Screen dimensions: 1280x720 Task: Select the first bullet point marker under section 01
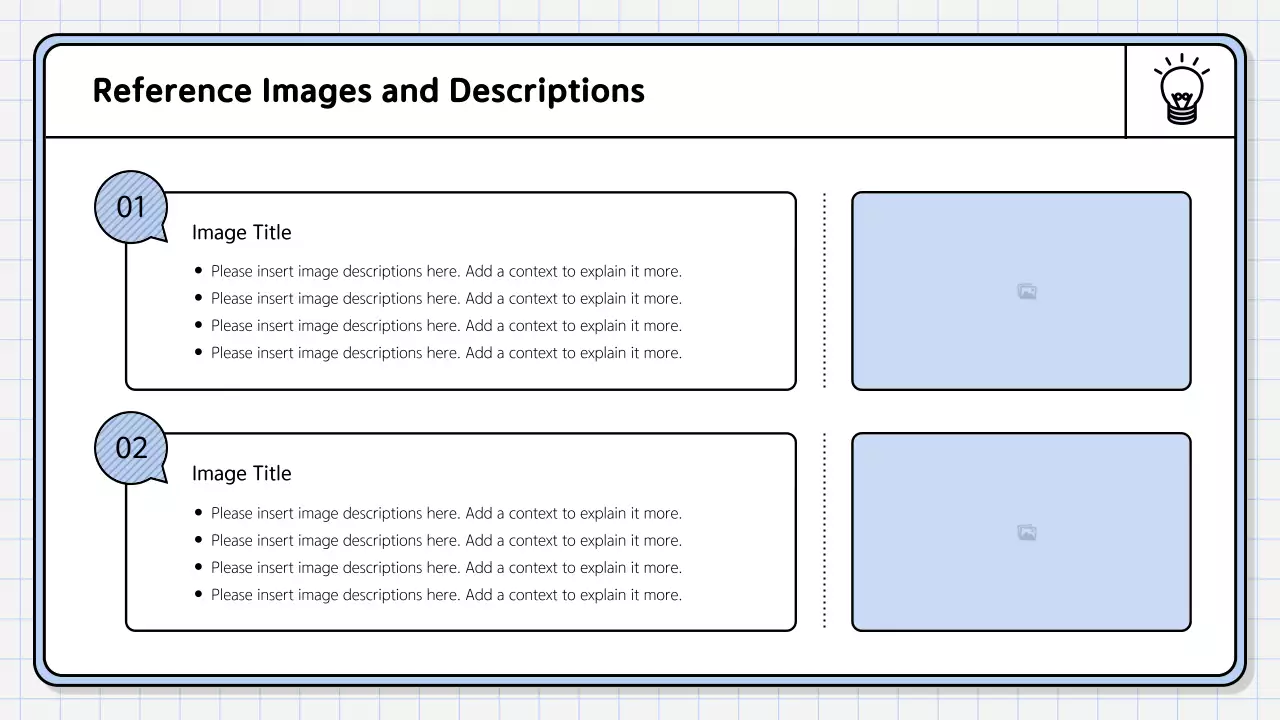(198, 270)
